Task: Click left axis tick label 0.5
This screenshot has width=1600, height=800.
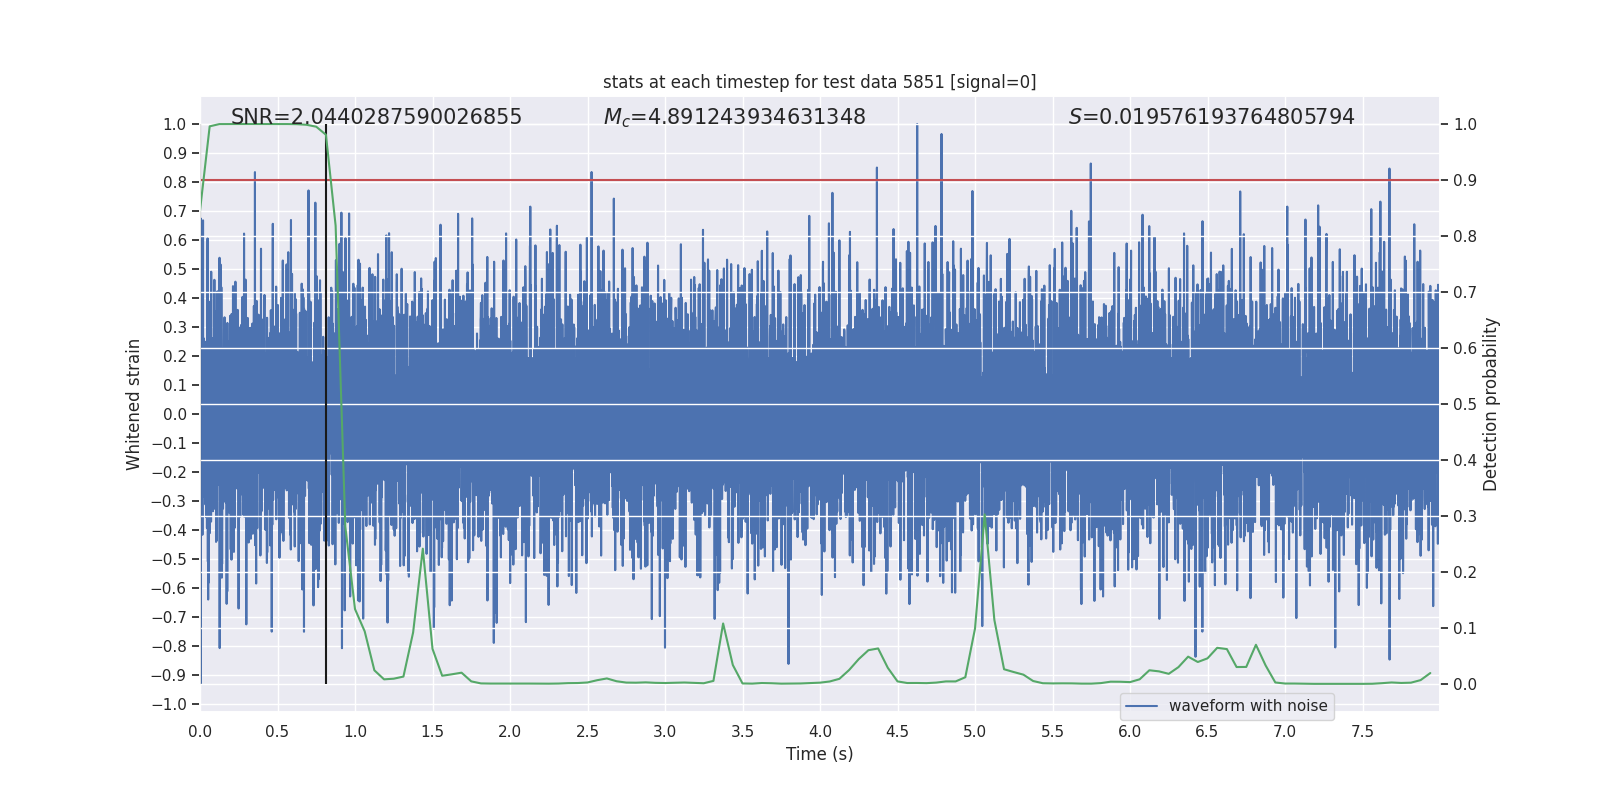Action: tap(175, 270)
